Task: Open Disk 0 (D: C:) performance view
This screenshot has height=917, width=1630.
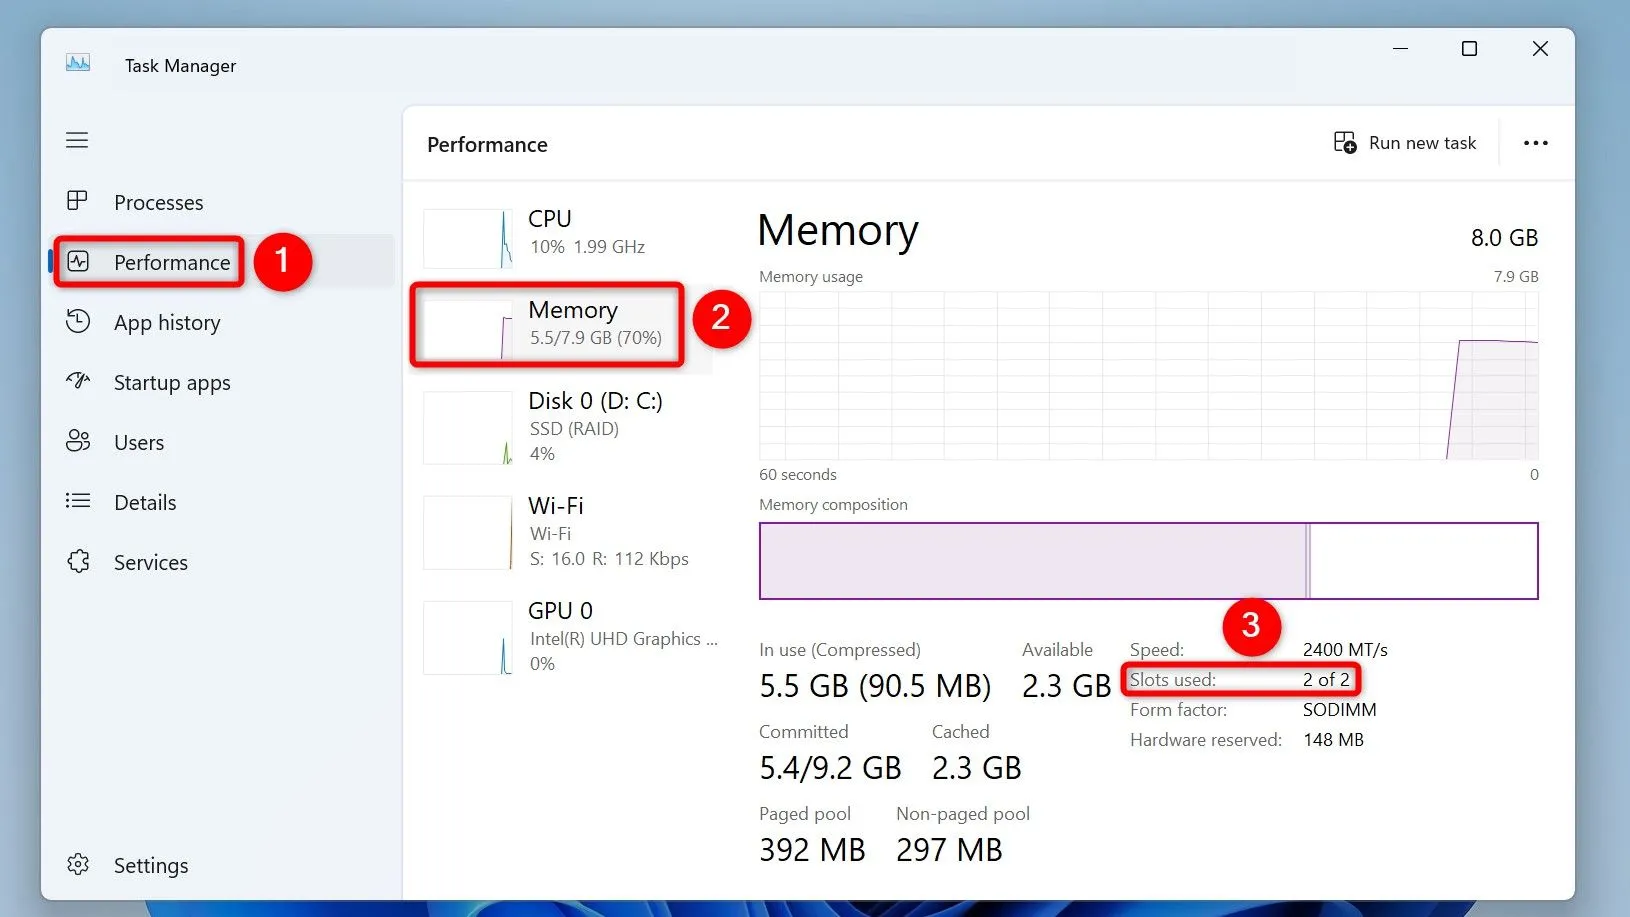Action: (x=594, y=426)
